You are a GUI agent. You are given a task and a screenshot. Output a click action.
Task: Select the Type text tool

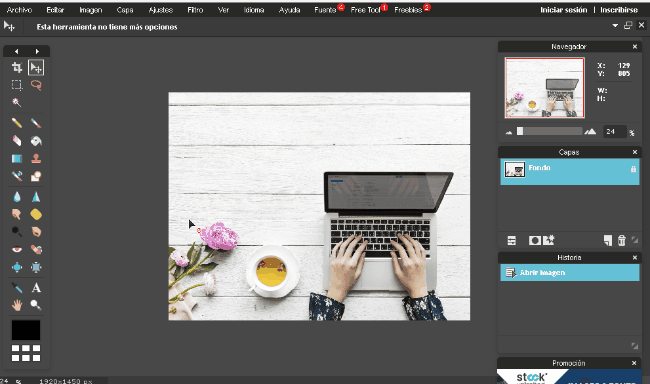(36, 287)
